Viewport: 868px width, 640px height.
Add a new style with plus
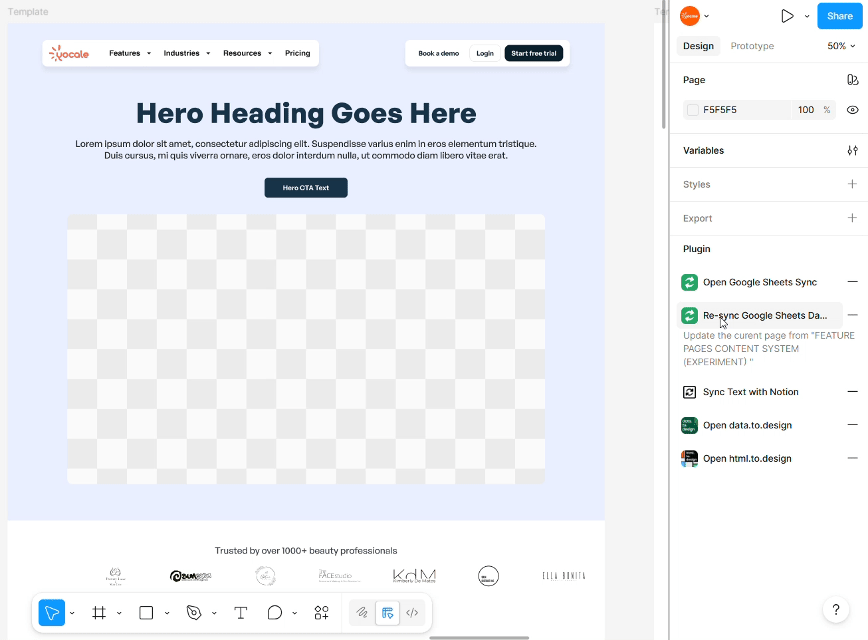(852, 184)
